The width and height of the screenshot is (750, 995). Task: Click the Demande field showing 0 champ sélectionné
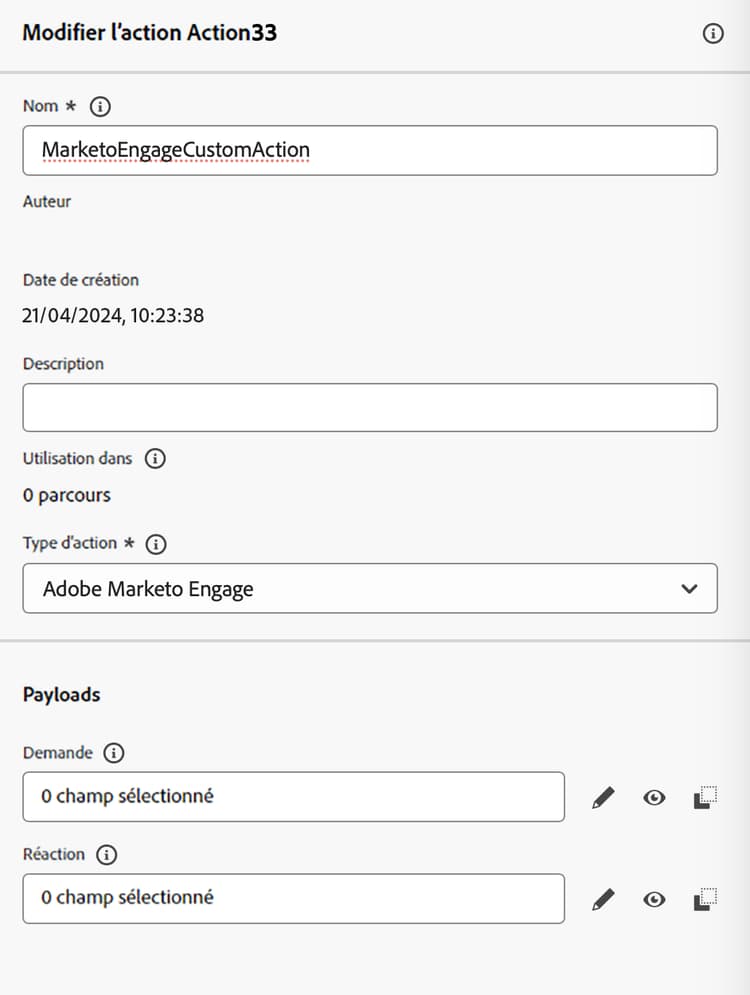coord(293,797)
